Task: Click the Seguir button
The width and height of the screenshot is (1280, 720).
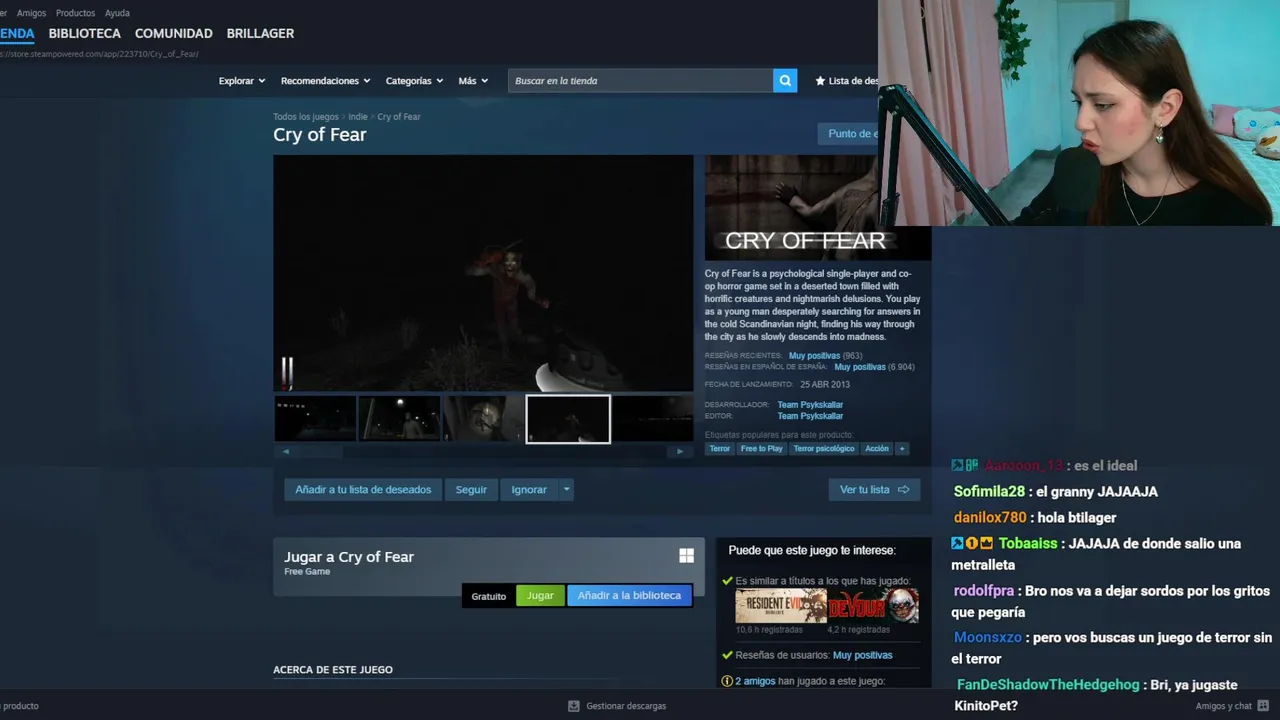Action: pyautogui.click(x=471, y=490)
